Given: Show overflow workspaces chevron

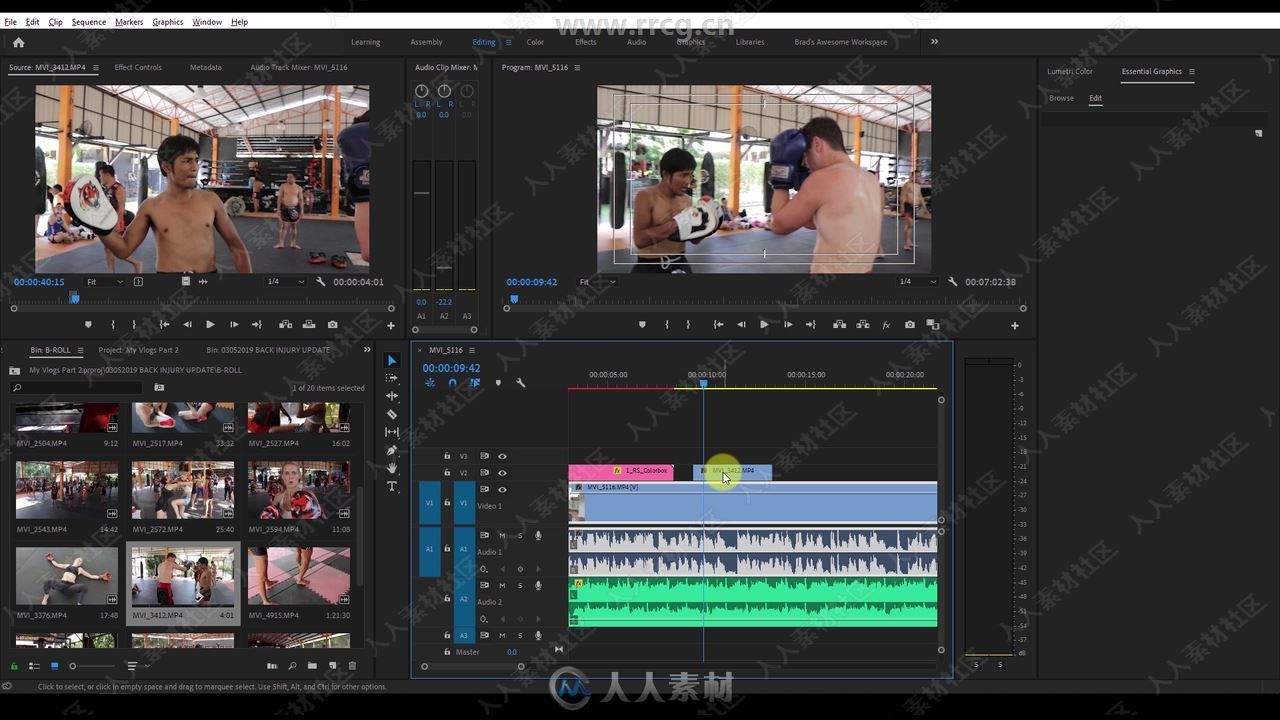Looking at the screenshot, I should click(x=934, y=42).
